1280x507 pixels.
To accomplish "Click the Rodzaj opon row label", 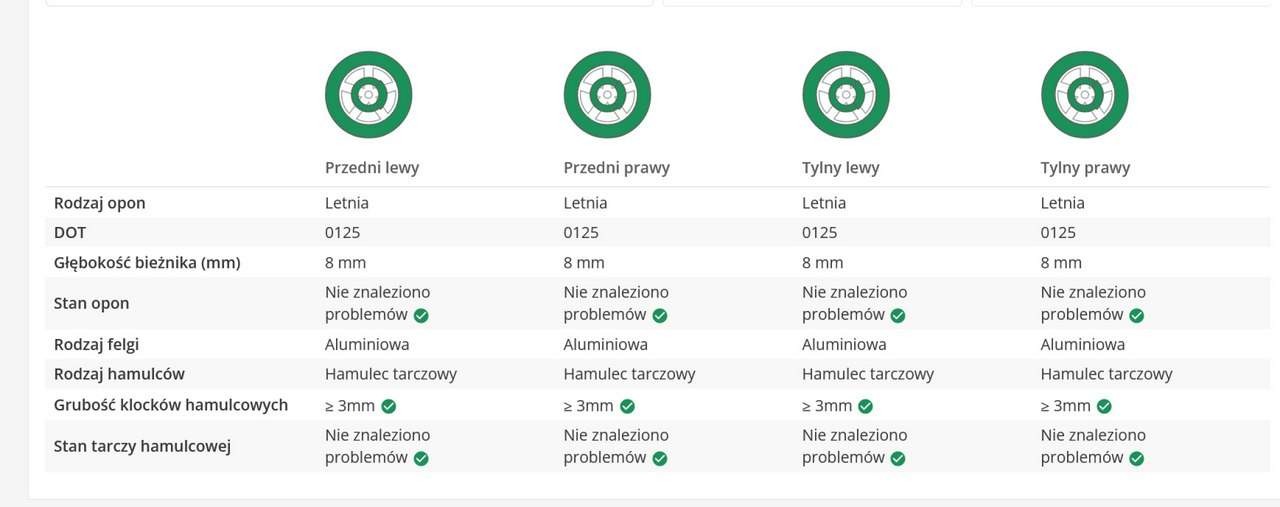I will click(x=99, y=203).
